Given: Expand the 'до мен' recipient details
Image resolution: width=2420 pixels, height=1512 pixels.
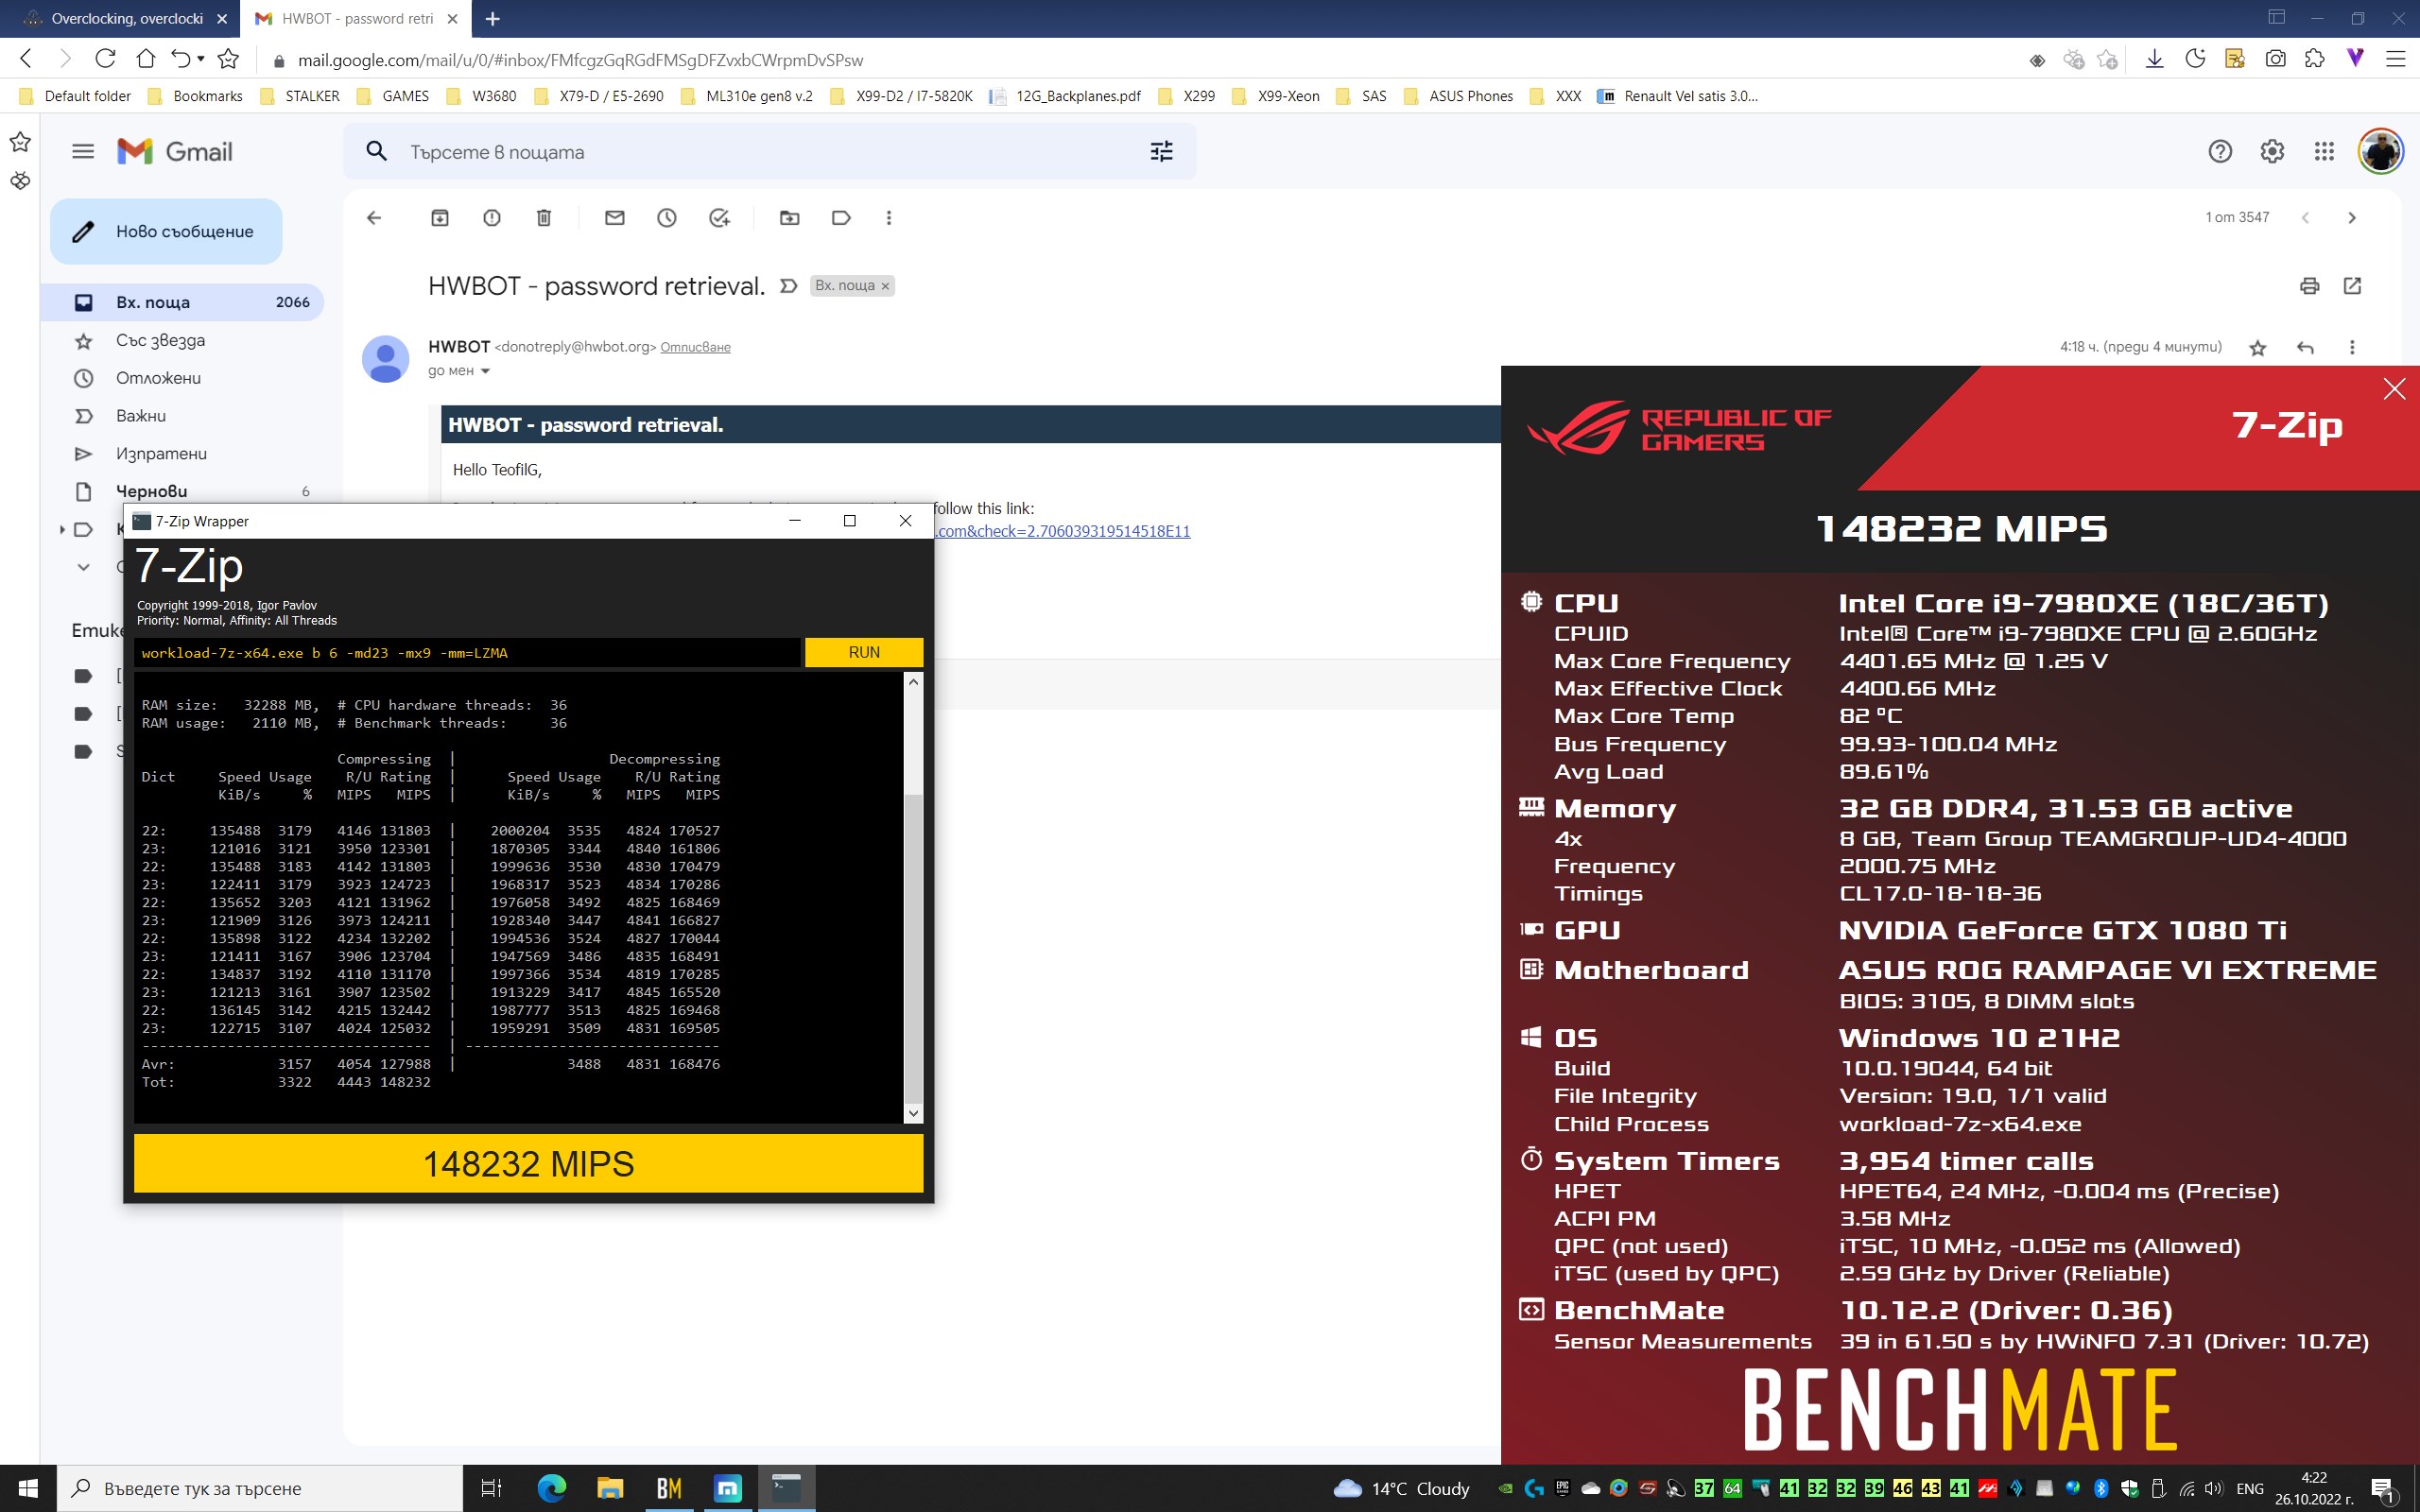Looking at the screenshot, I should [x=486, y=371].
